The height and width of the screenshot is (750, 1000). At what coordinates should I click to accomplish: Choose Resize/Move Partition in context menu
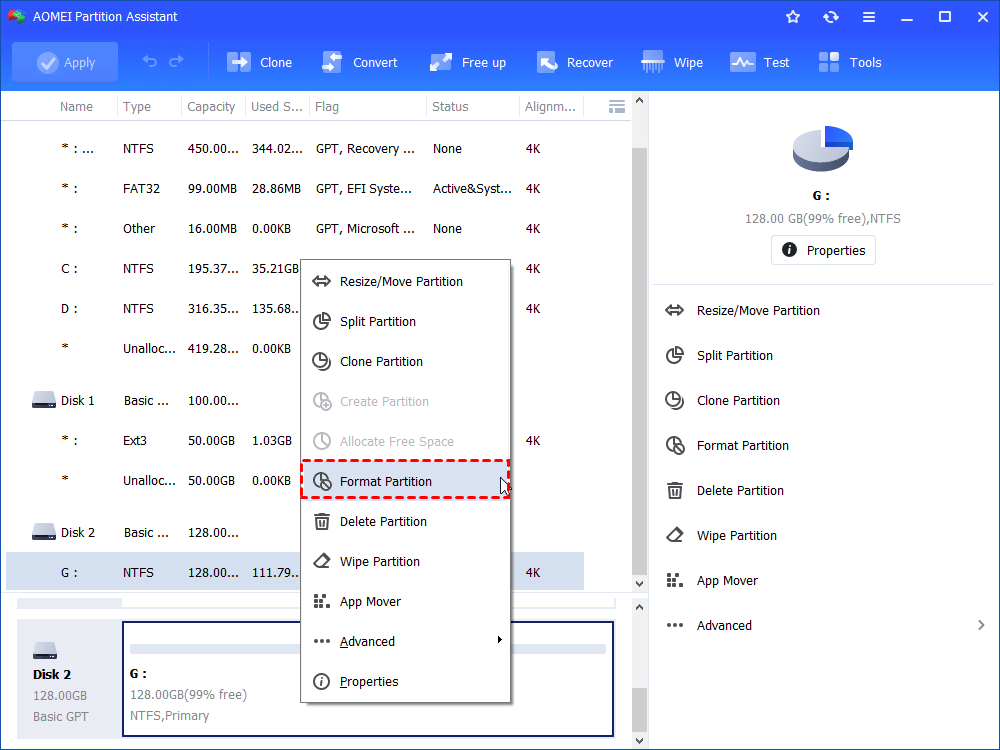pos(406,281)
